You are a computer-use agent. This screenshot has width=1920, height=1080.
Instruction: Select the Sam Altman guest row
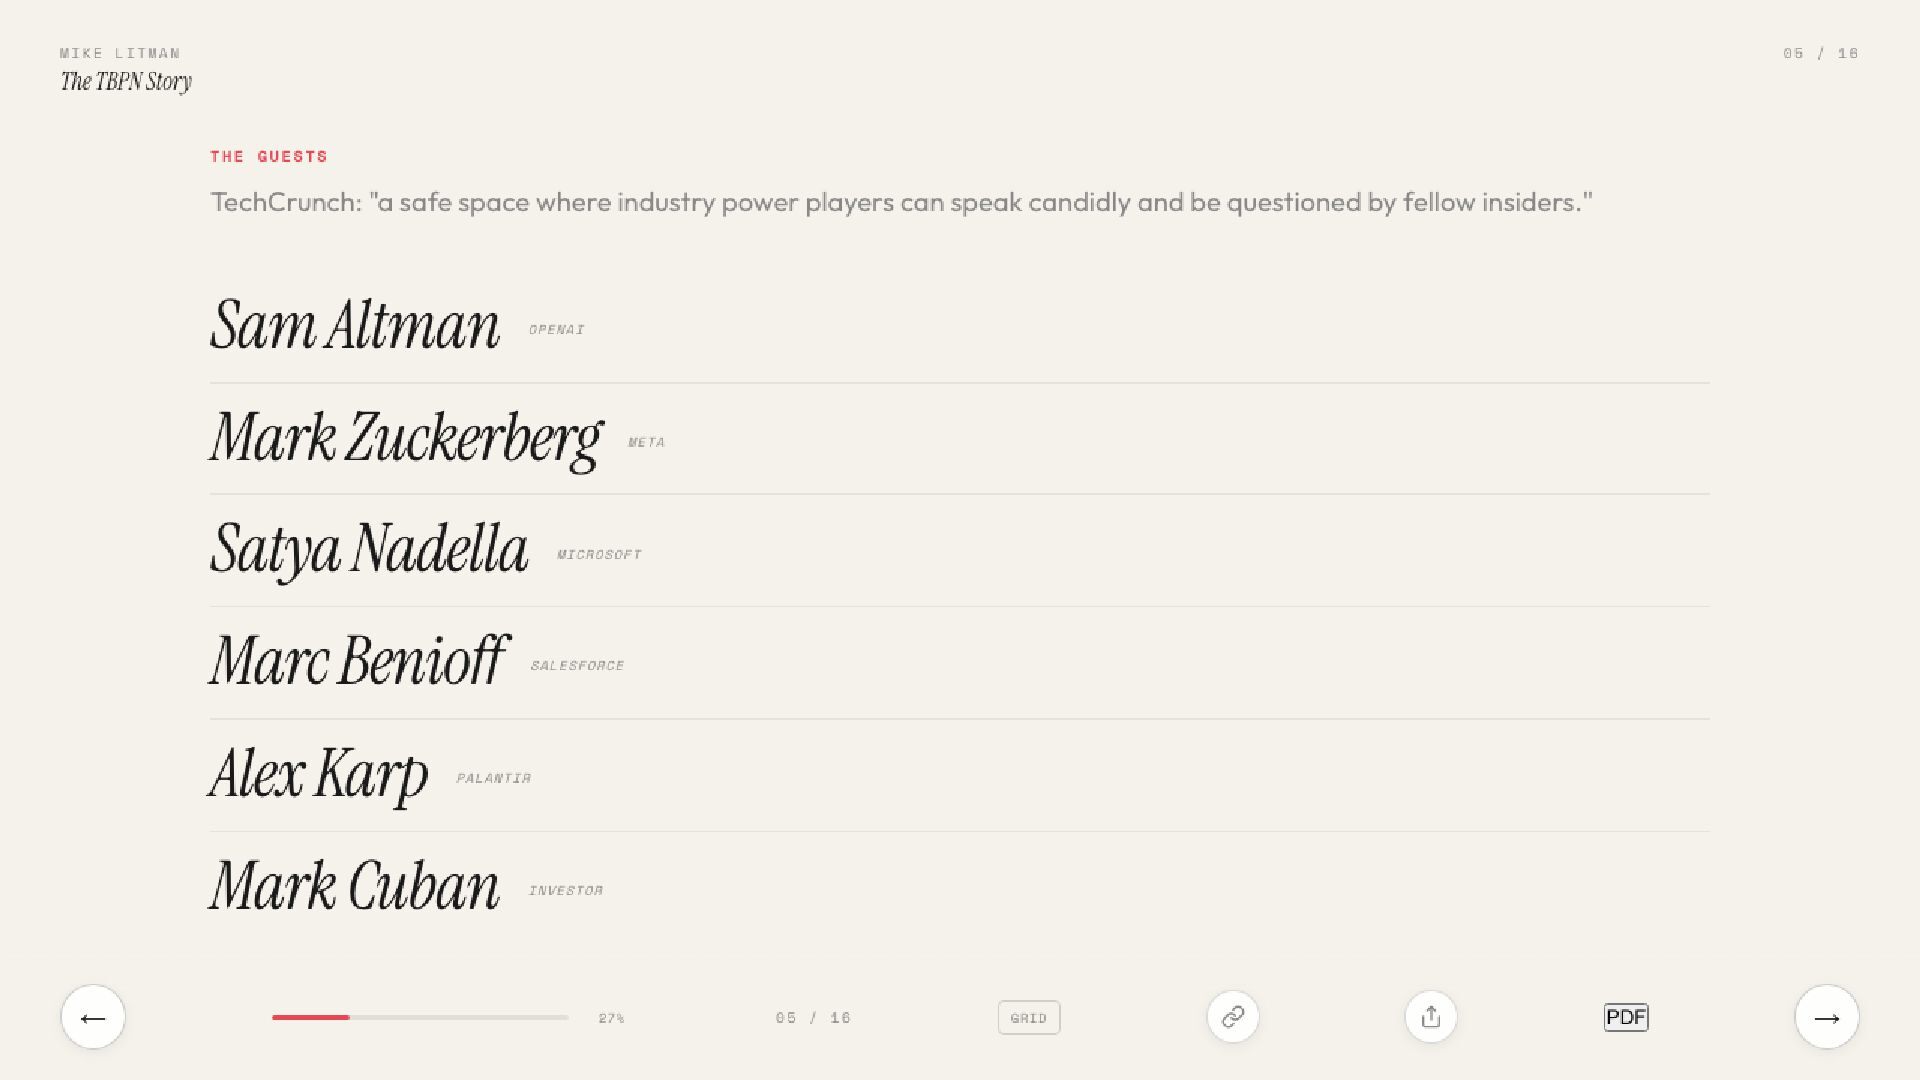point(355,325)
